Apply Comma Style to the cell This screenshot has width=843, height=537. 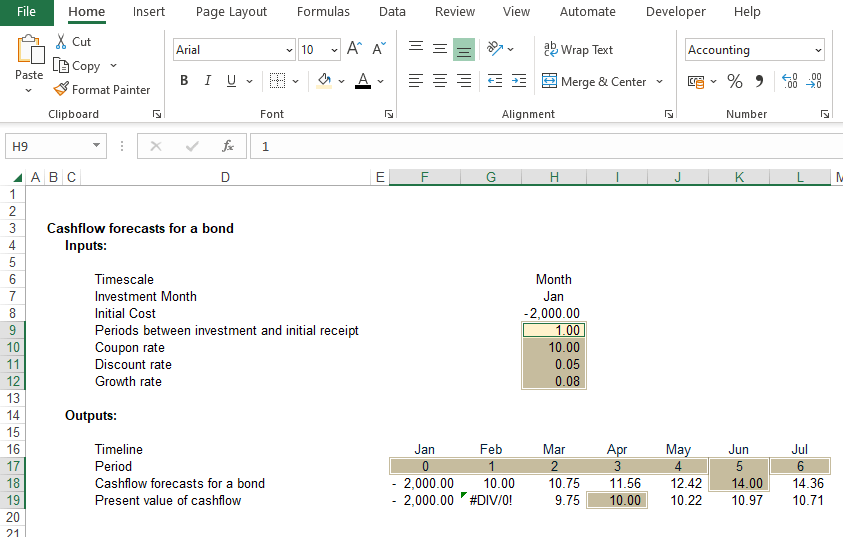click(x=759, y=81)
